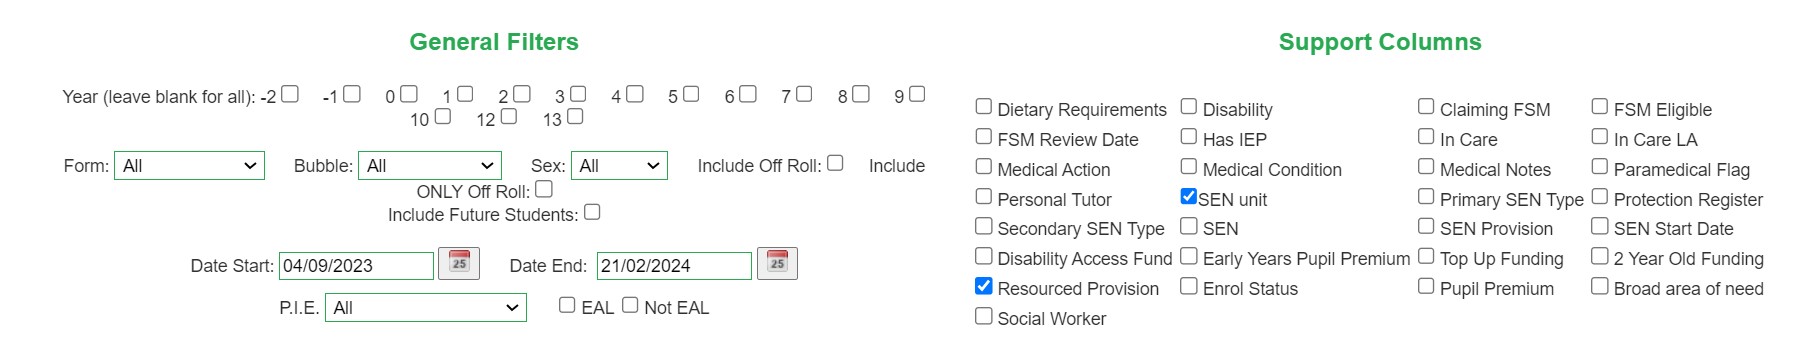Enable Include Off Roll checkbox
Viewport: 1819px width, 362px height.
pyautogui.click(x=835, y=162)
